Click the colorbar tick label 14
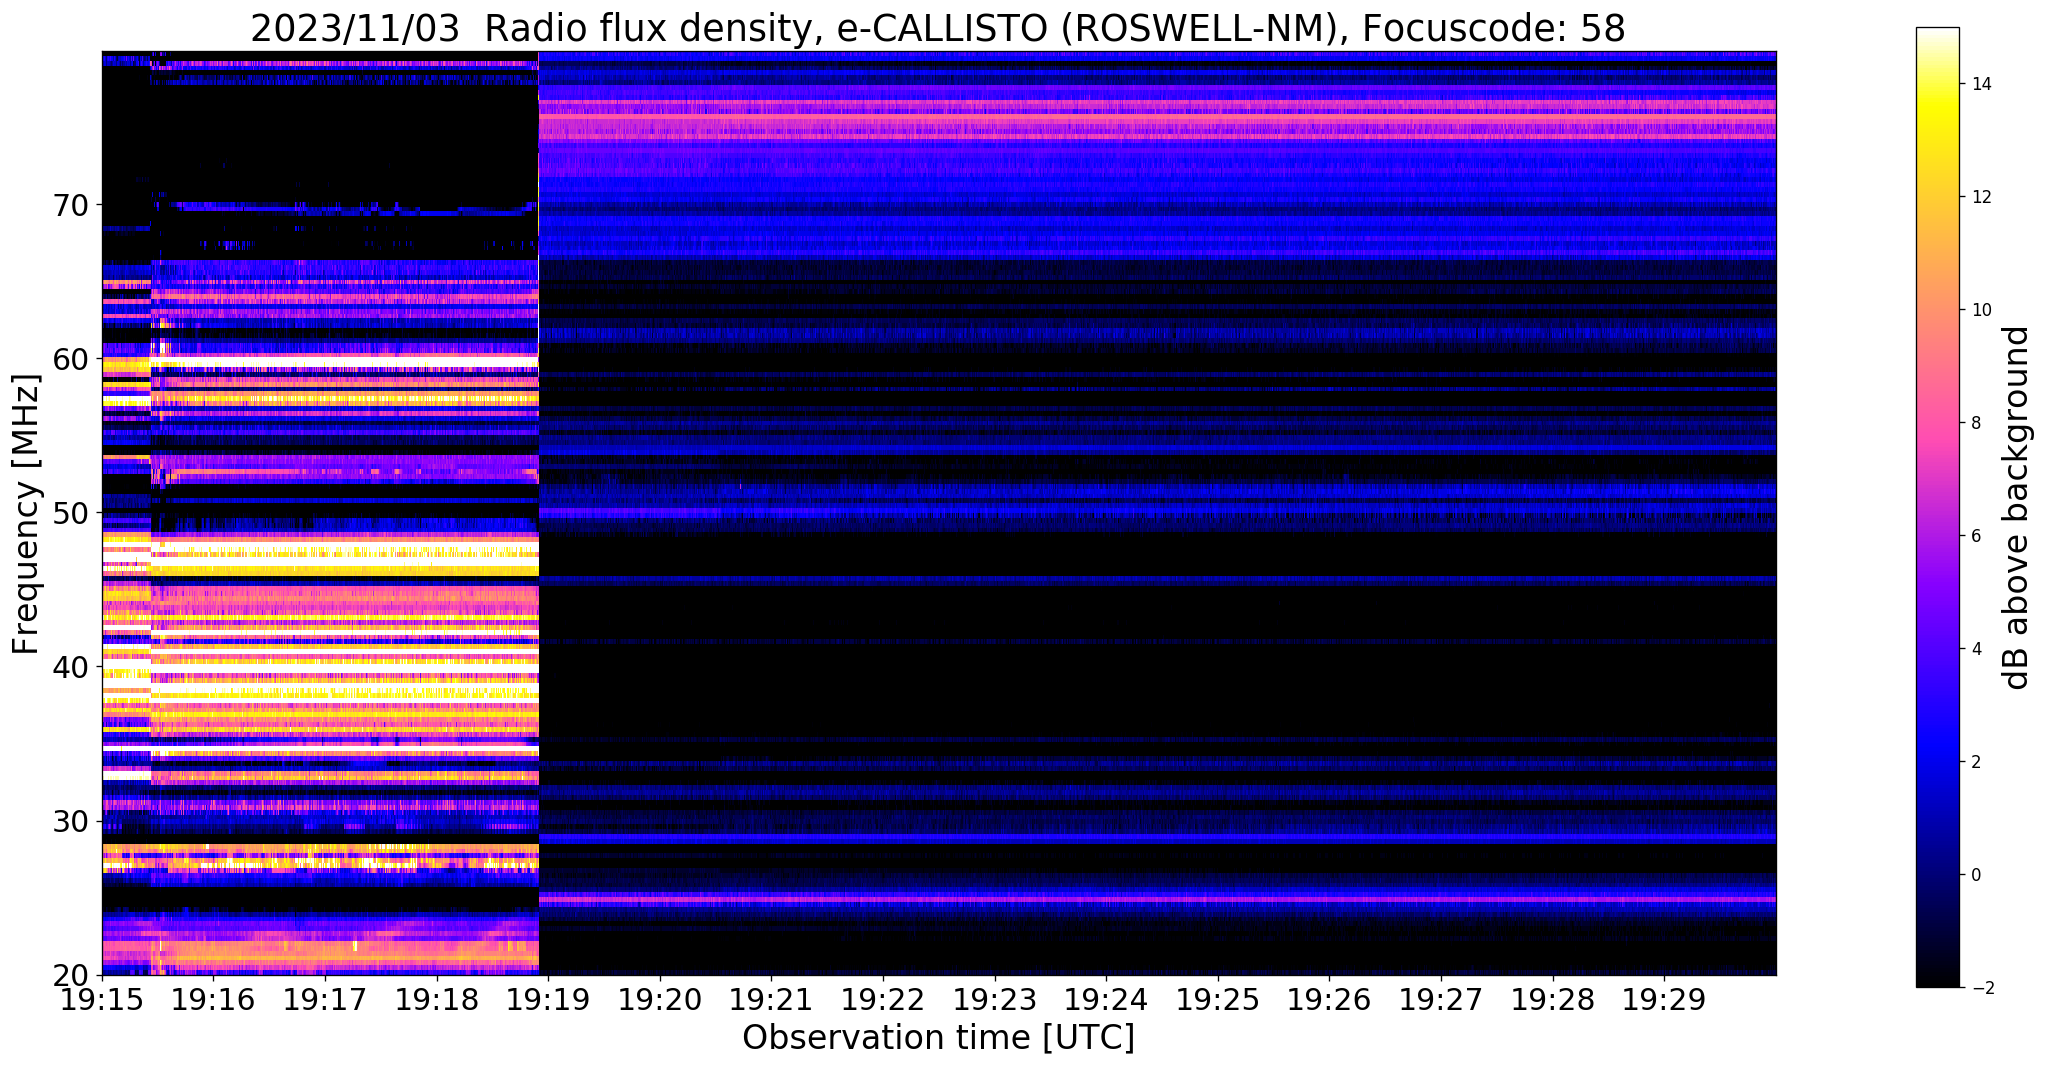 coord(1979,84)
